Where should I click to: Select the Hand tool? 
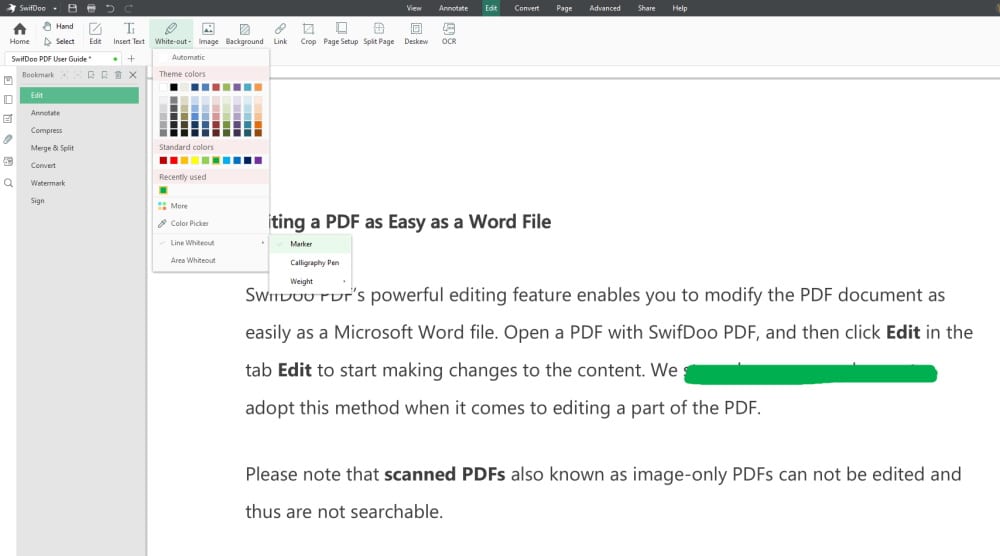(x=58, y=26)
